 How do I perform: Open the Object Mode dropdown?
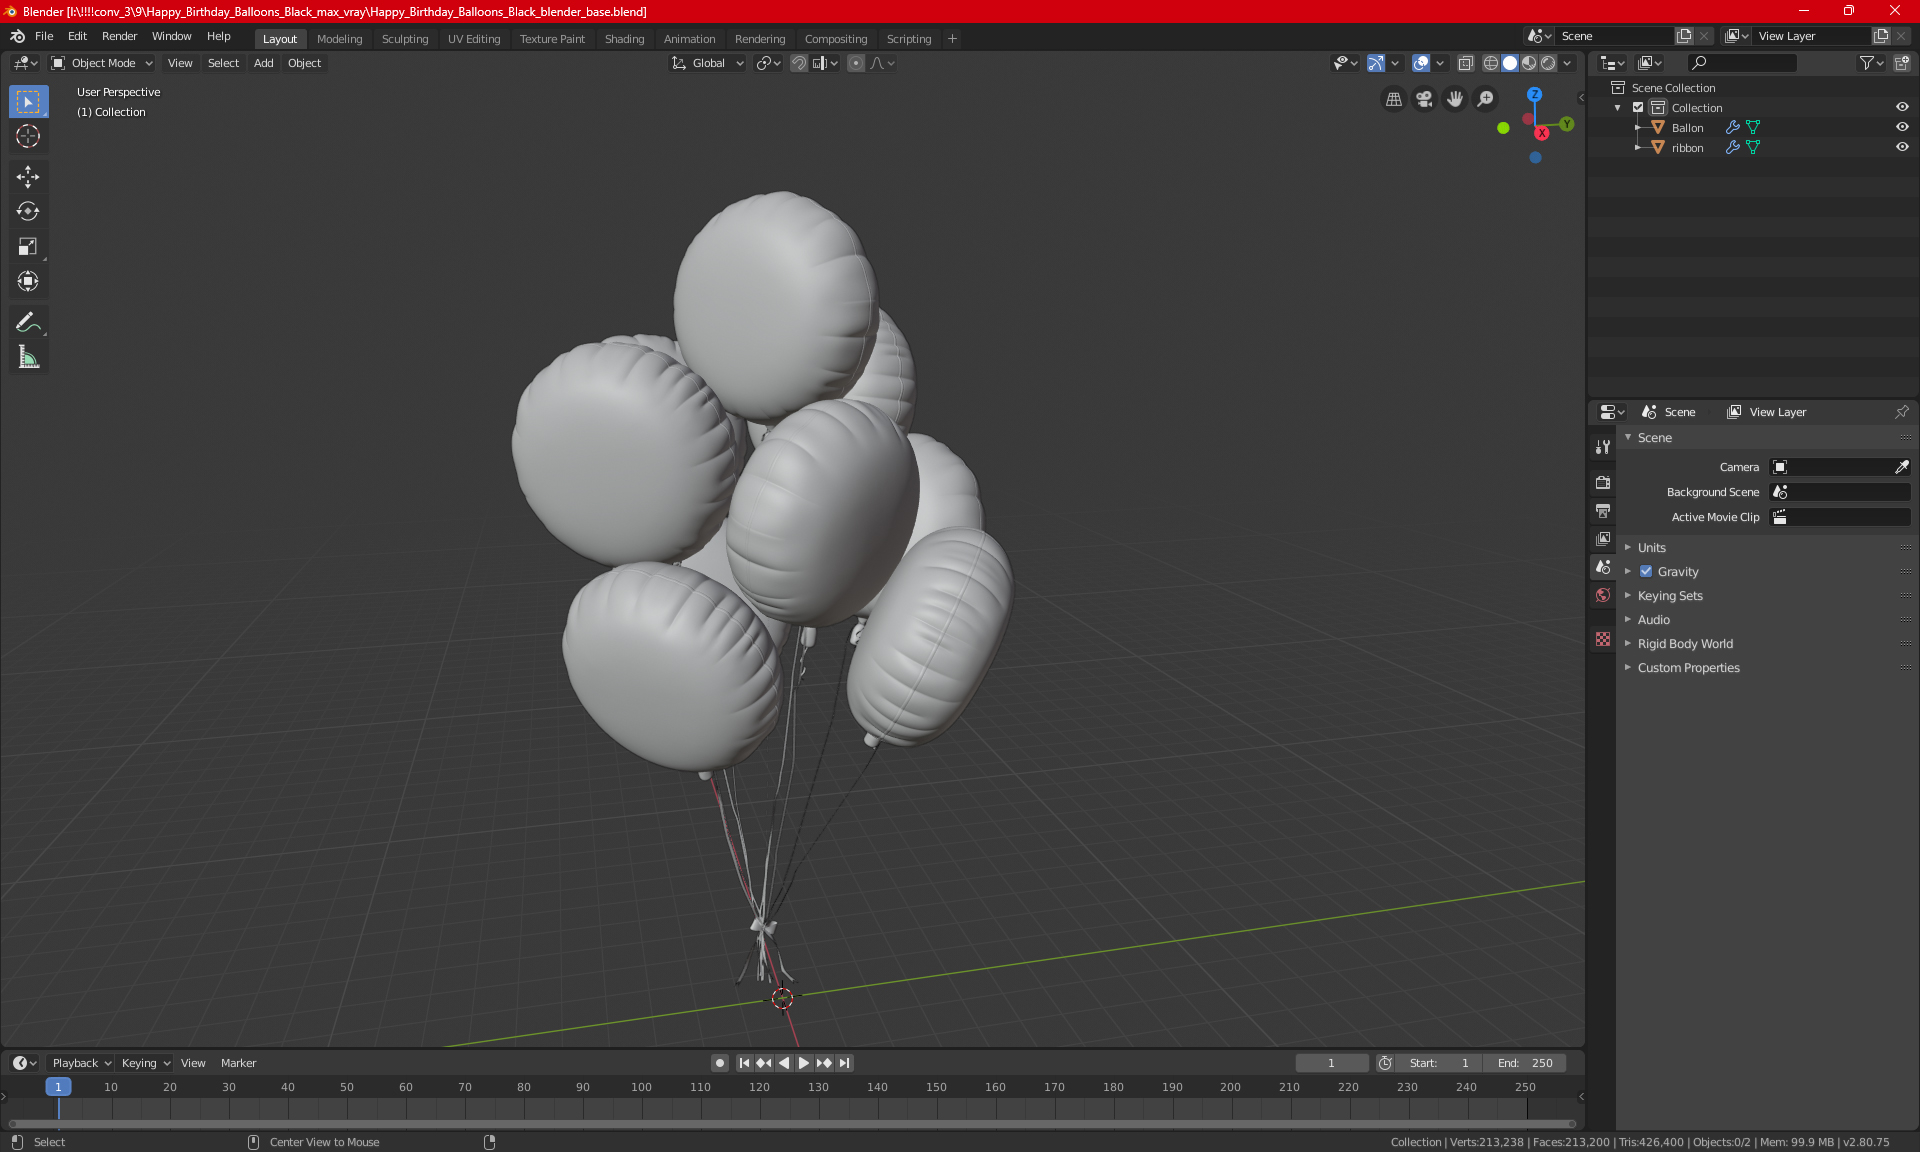(102, 63)
